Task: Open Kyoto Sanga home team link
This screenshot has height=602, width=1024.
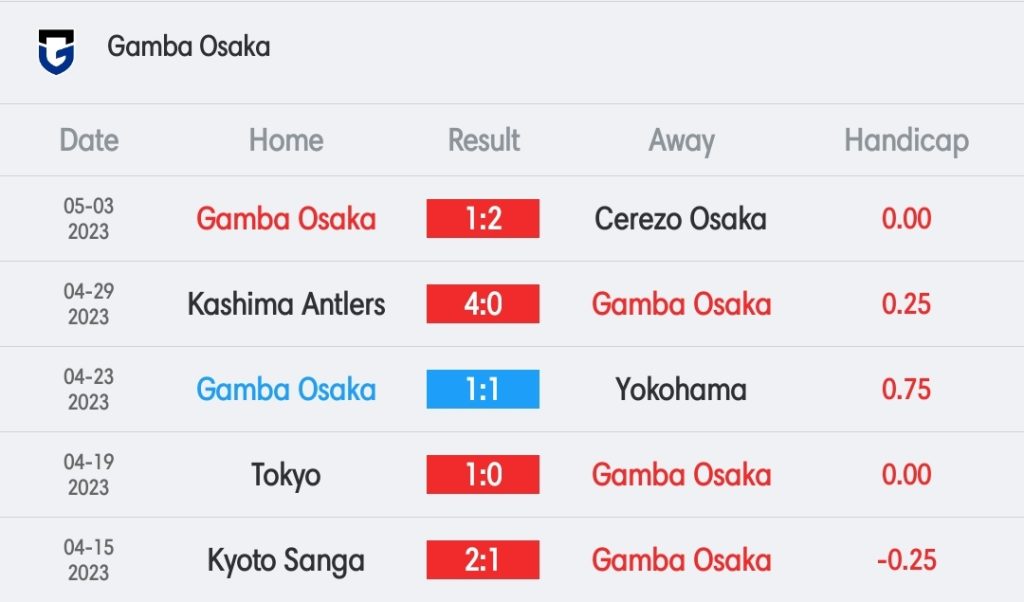Action: pos(286,561)
